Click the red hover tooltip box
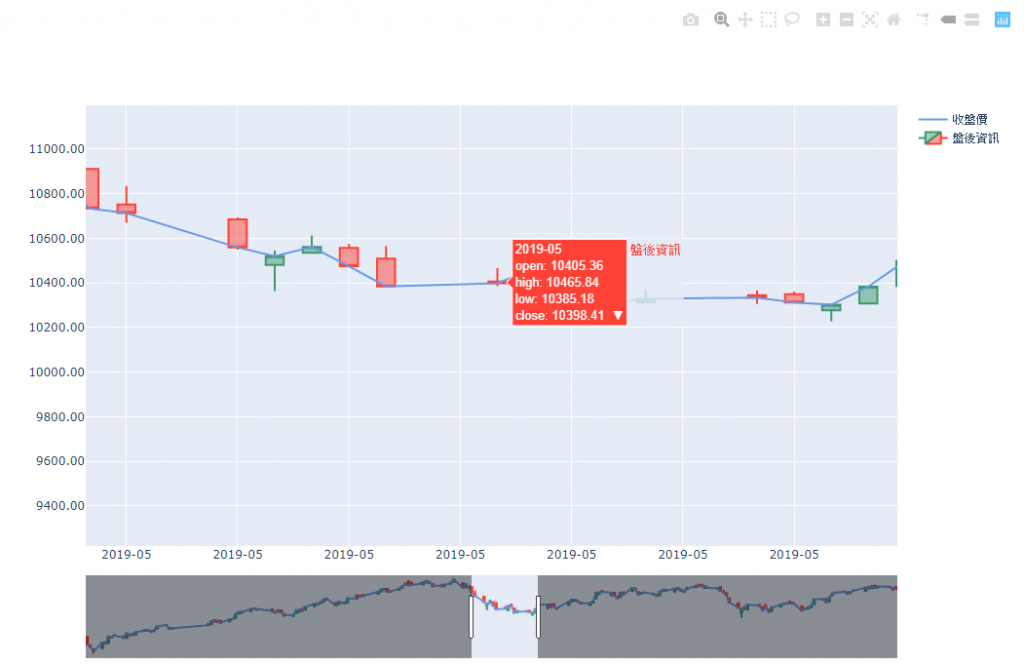Image resolution: width=1024 pixels, height=664 pixels. [x=569, y=282]
